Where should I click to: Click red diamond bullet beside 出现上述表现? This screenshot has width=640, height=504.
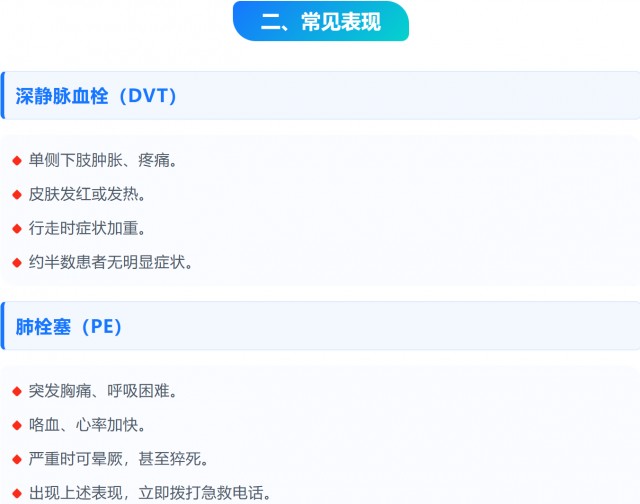17,493
